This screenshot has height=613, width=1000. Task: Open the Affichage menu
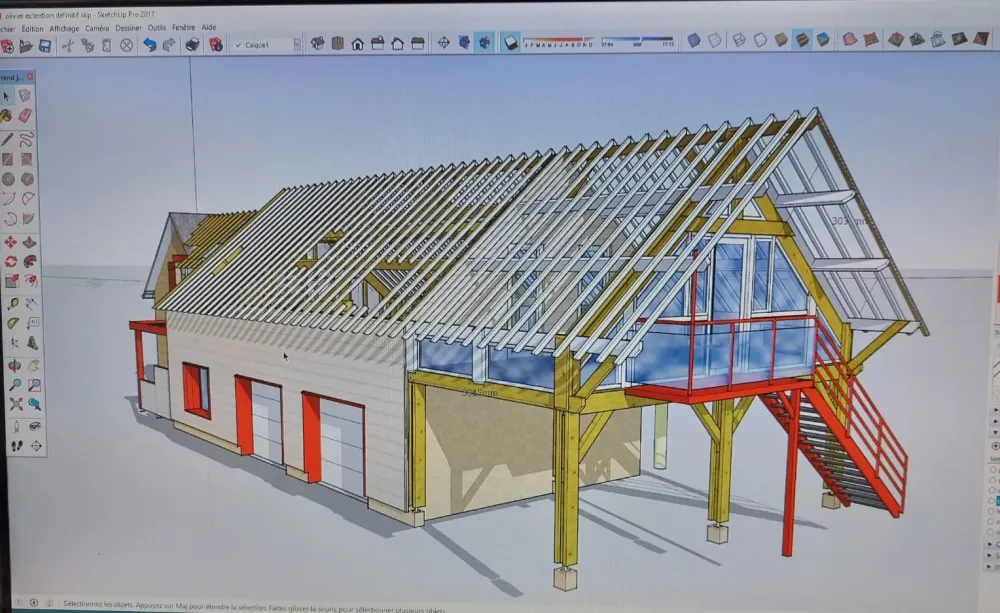(64, 28)
